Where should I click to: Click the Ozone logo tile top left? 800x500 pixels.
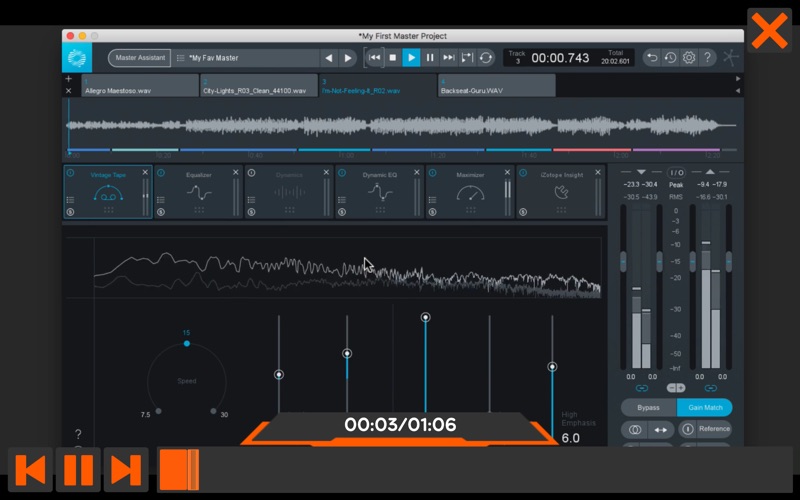[x=77, y=58]
